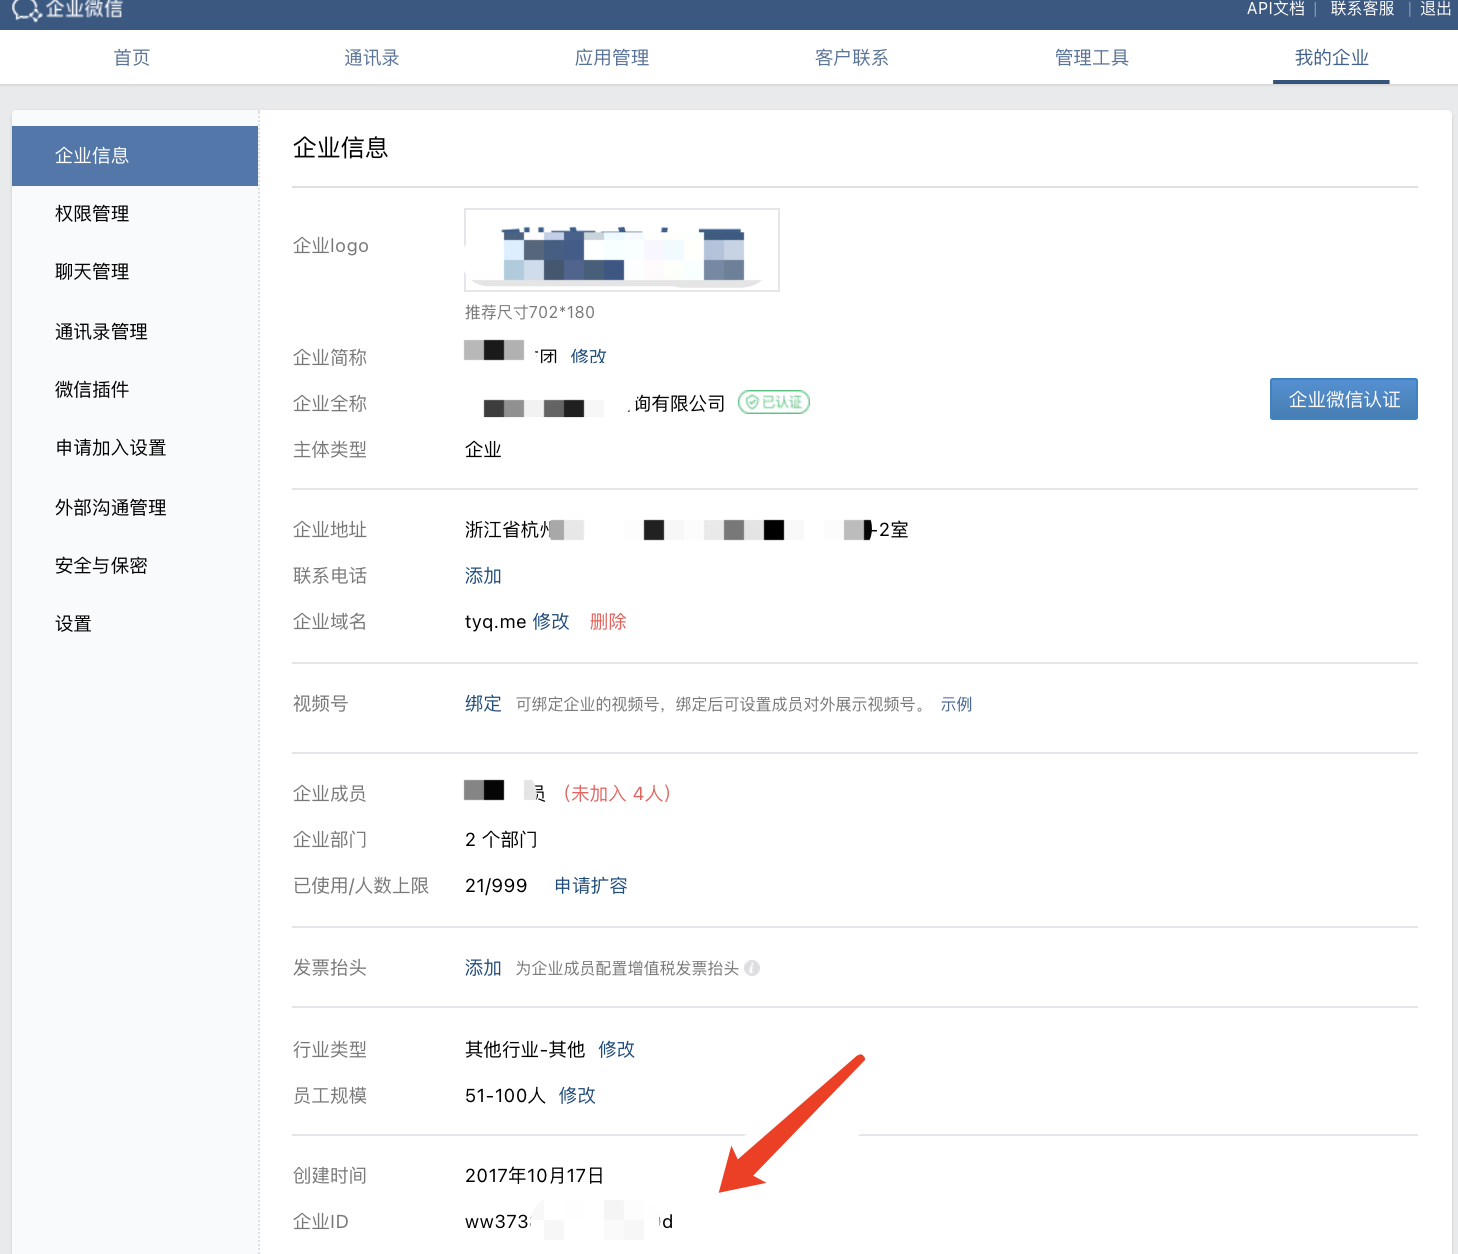
Task: Open 申请加入设置 in sidebar
Action: [x=111, y=448]
